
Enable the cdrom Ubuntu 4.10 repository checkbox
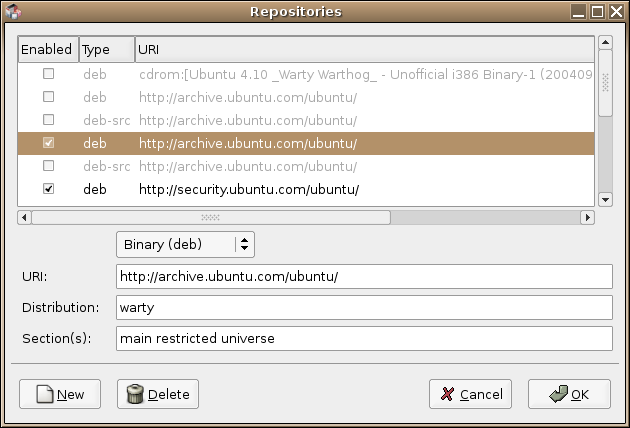[49, 74]
